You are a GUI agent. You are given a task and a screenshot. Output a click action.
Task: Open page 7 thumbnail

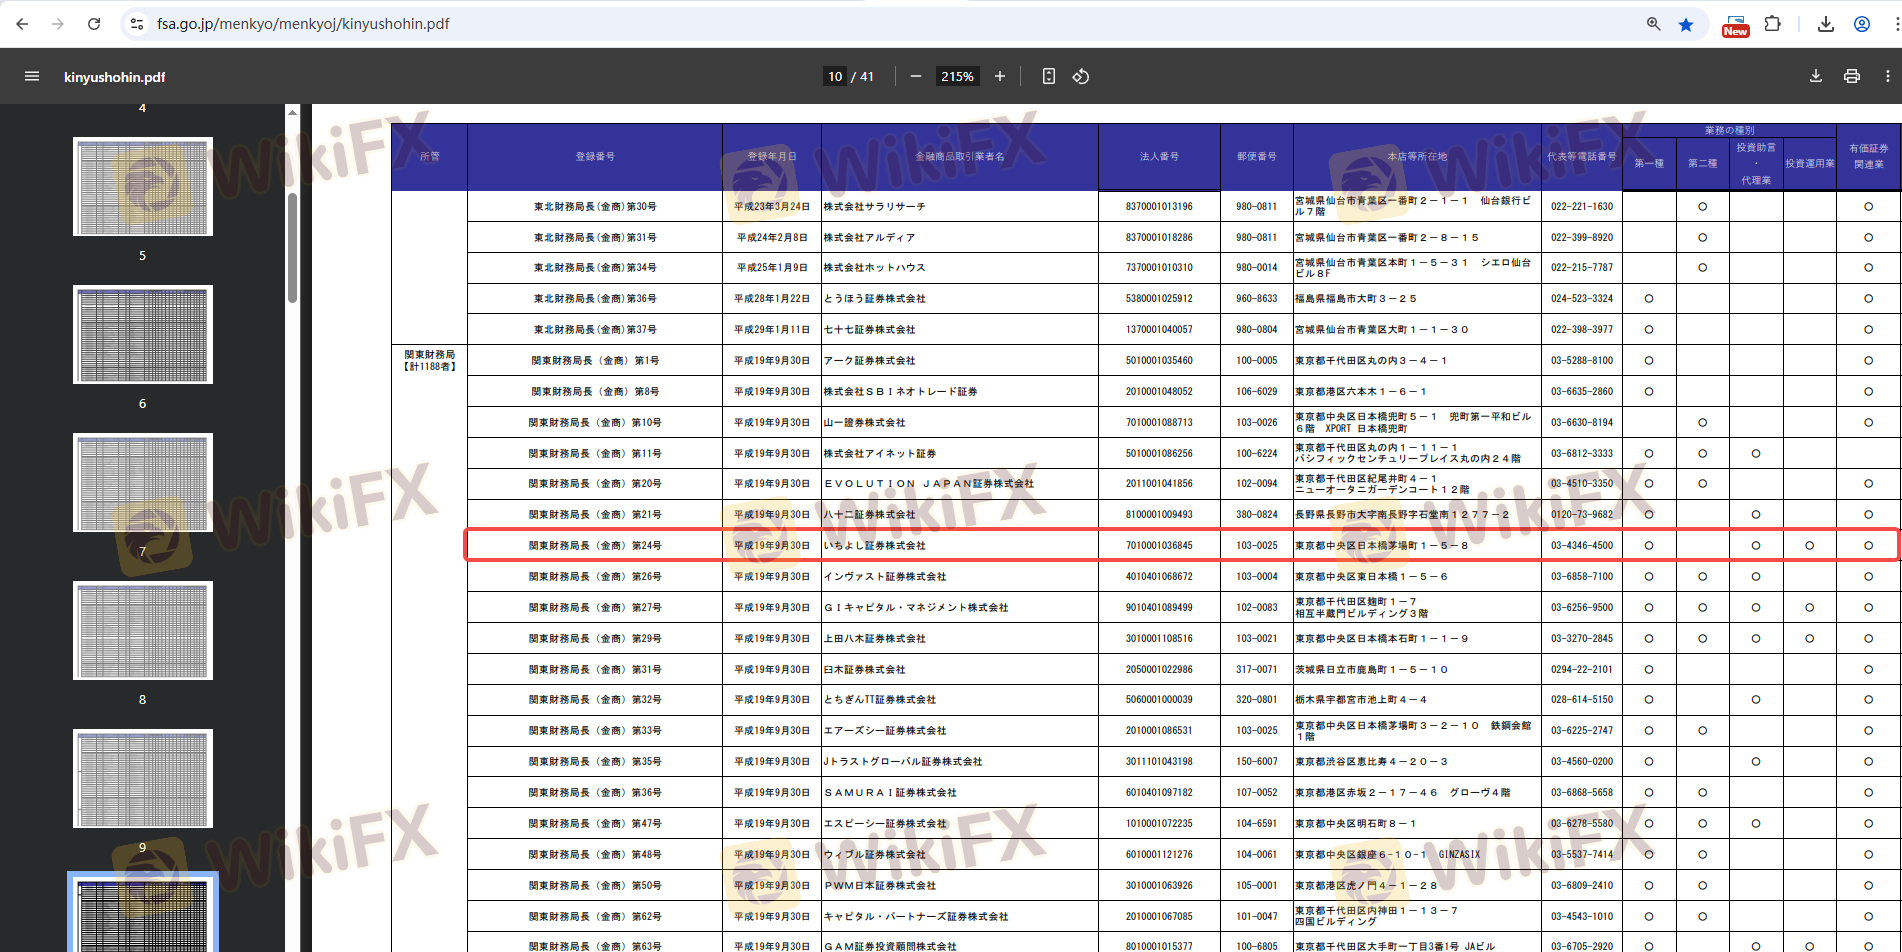[x=143, y=483]
